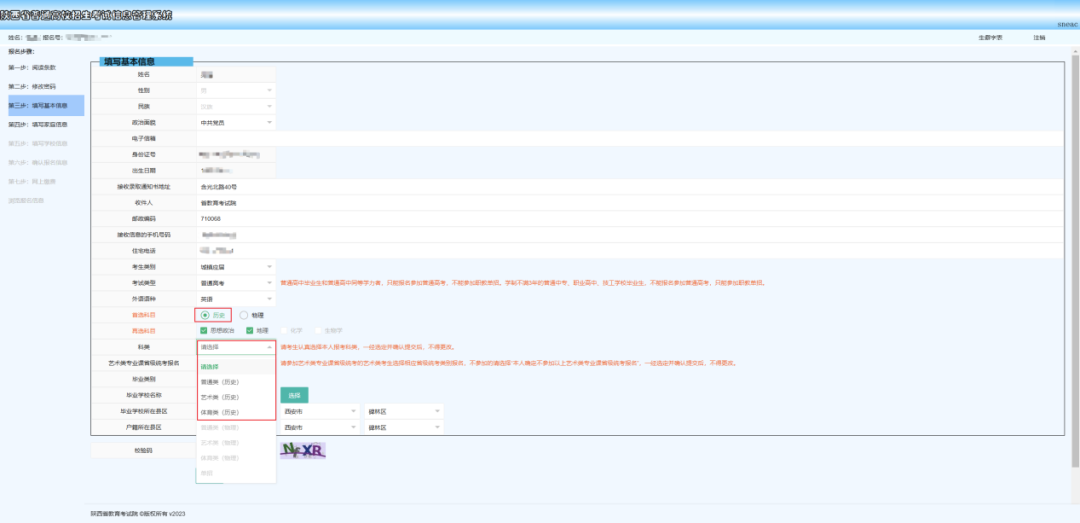
Task: Pick 体育类（历史） option
Action: [220, 412]
